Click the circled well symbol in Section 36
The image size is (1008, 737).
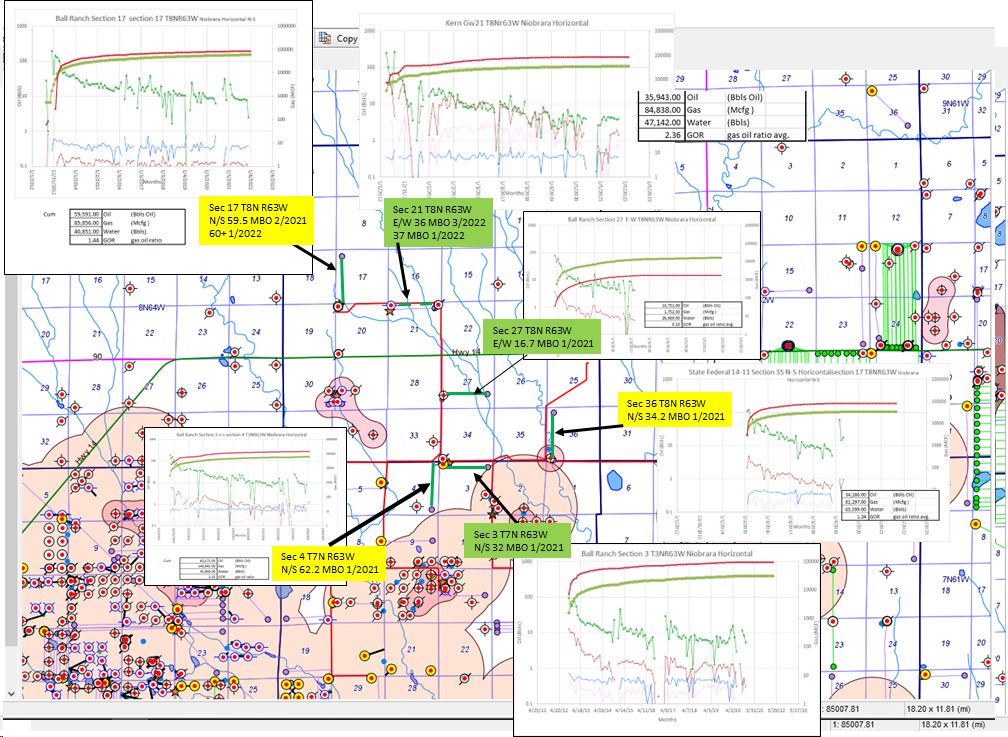click(550, 459)
